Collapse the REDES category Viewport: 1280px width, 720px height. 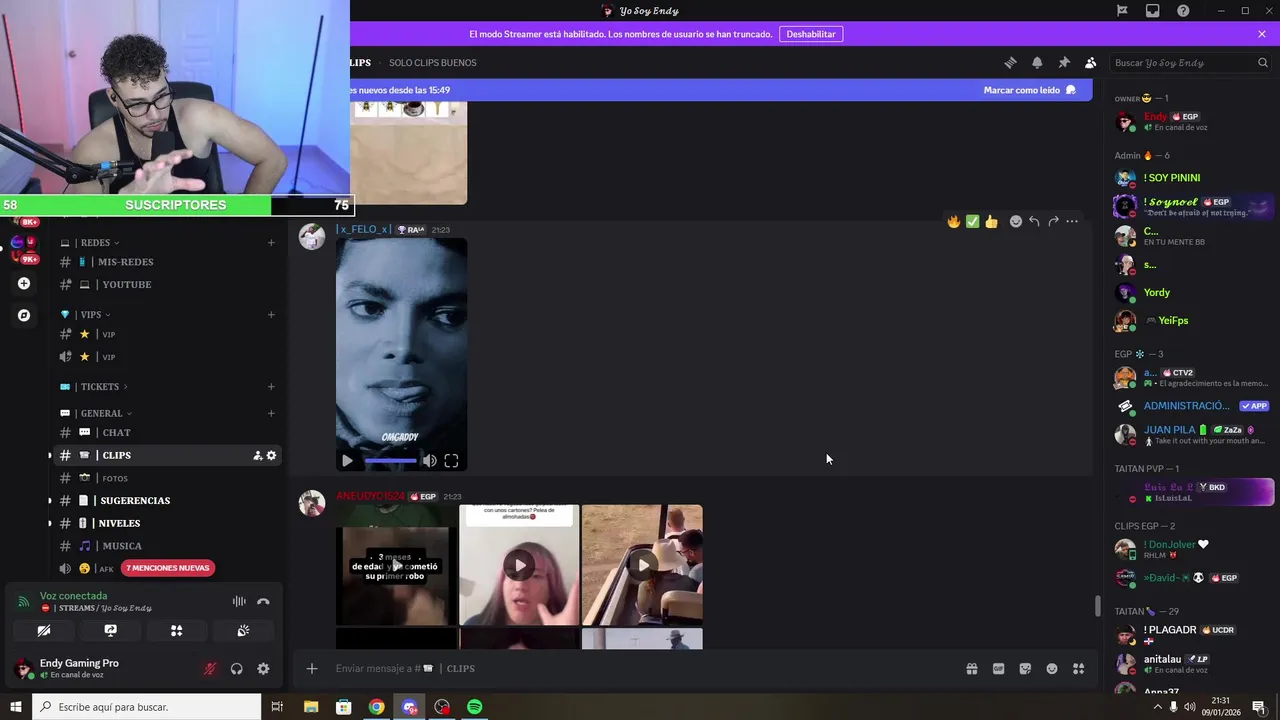[98, 242]
